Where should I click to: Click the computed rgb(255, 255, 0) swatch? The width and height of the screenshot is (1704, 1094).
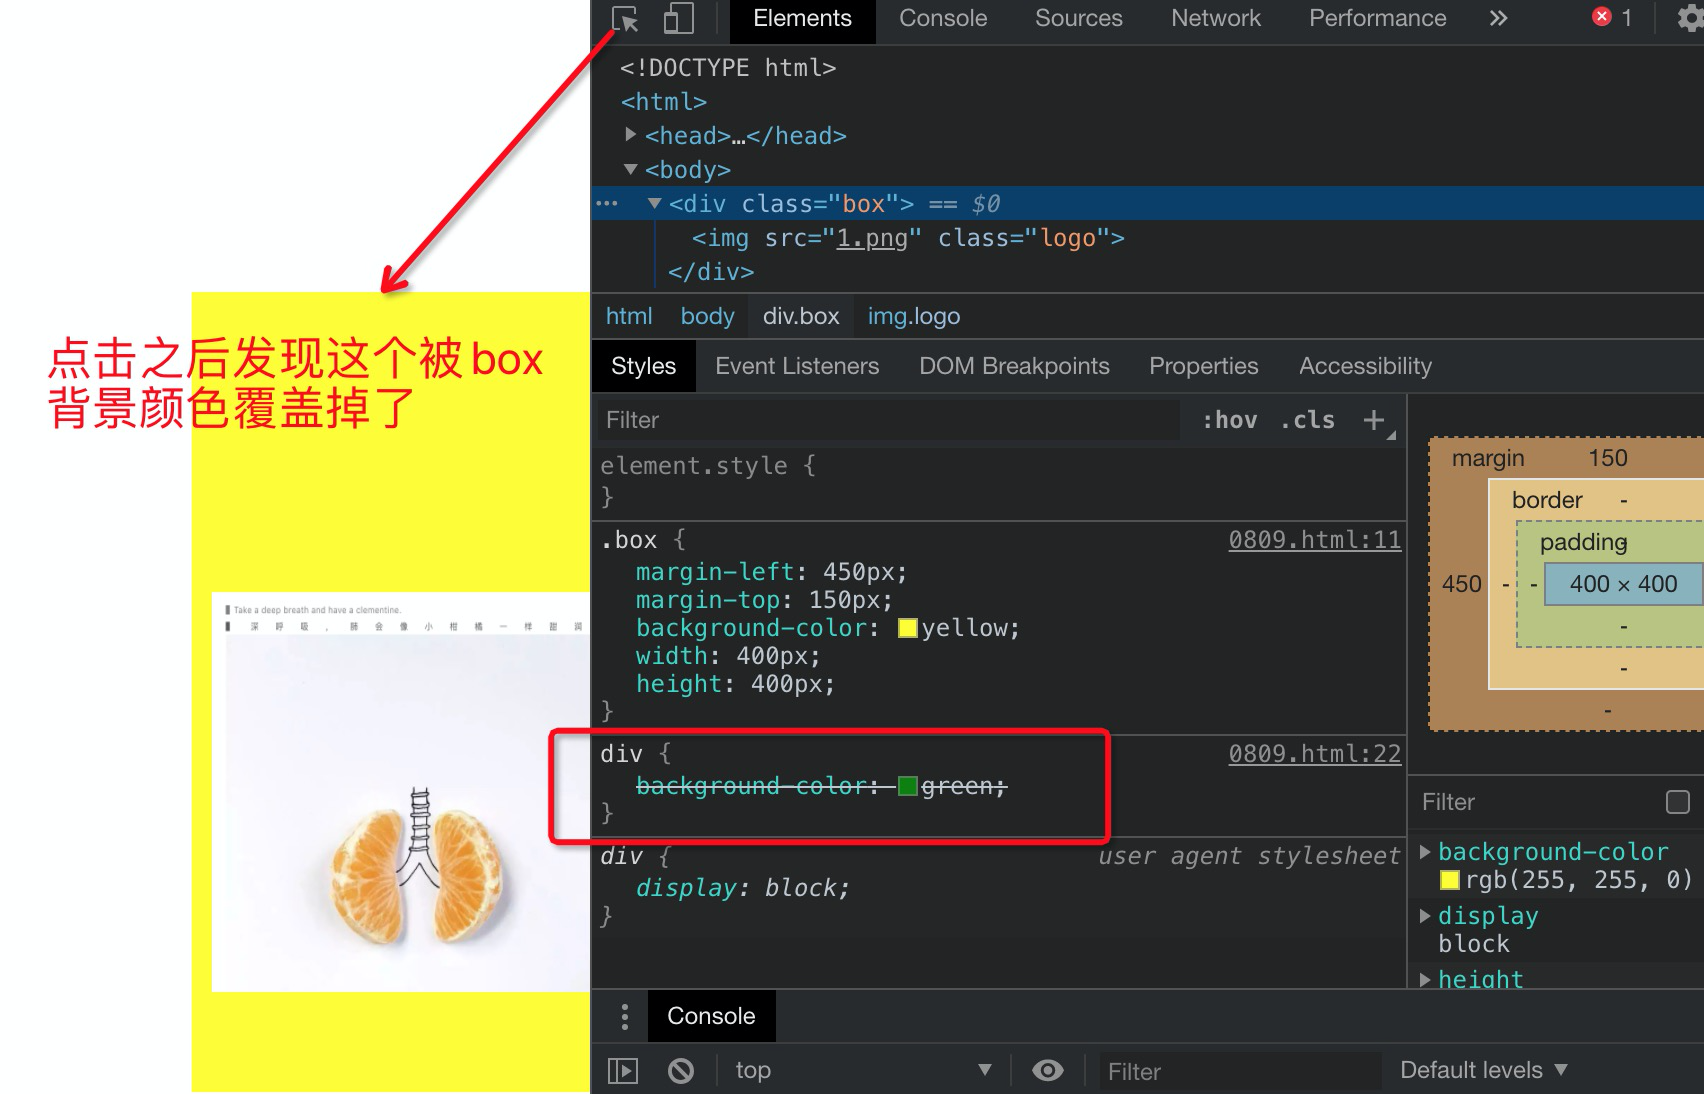[x=1449, y=880]
